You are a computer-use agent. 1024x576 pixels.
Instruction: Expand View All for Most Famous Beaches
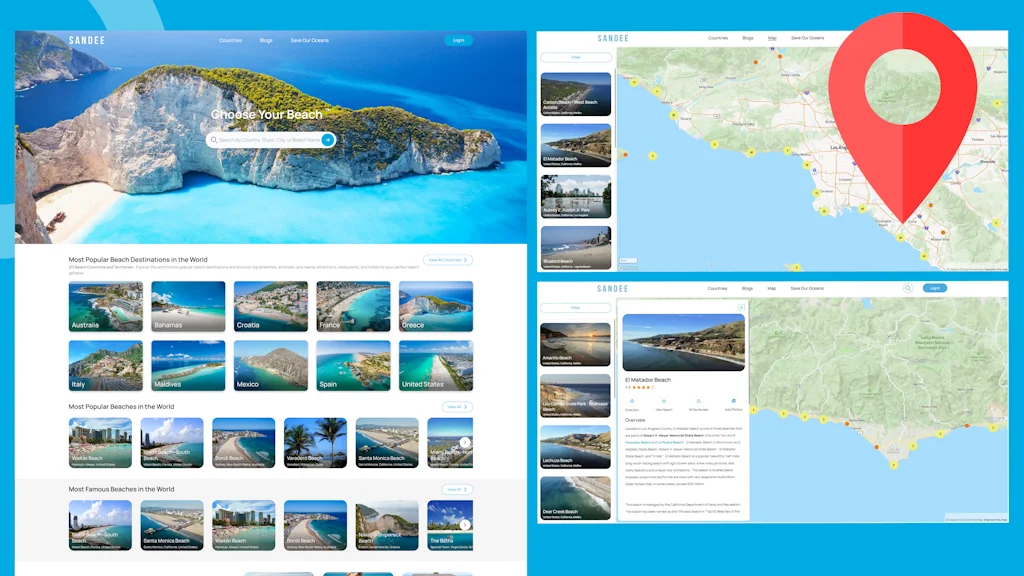[x=457, y=489]
